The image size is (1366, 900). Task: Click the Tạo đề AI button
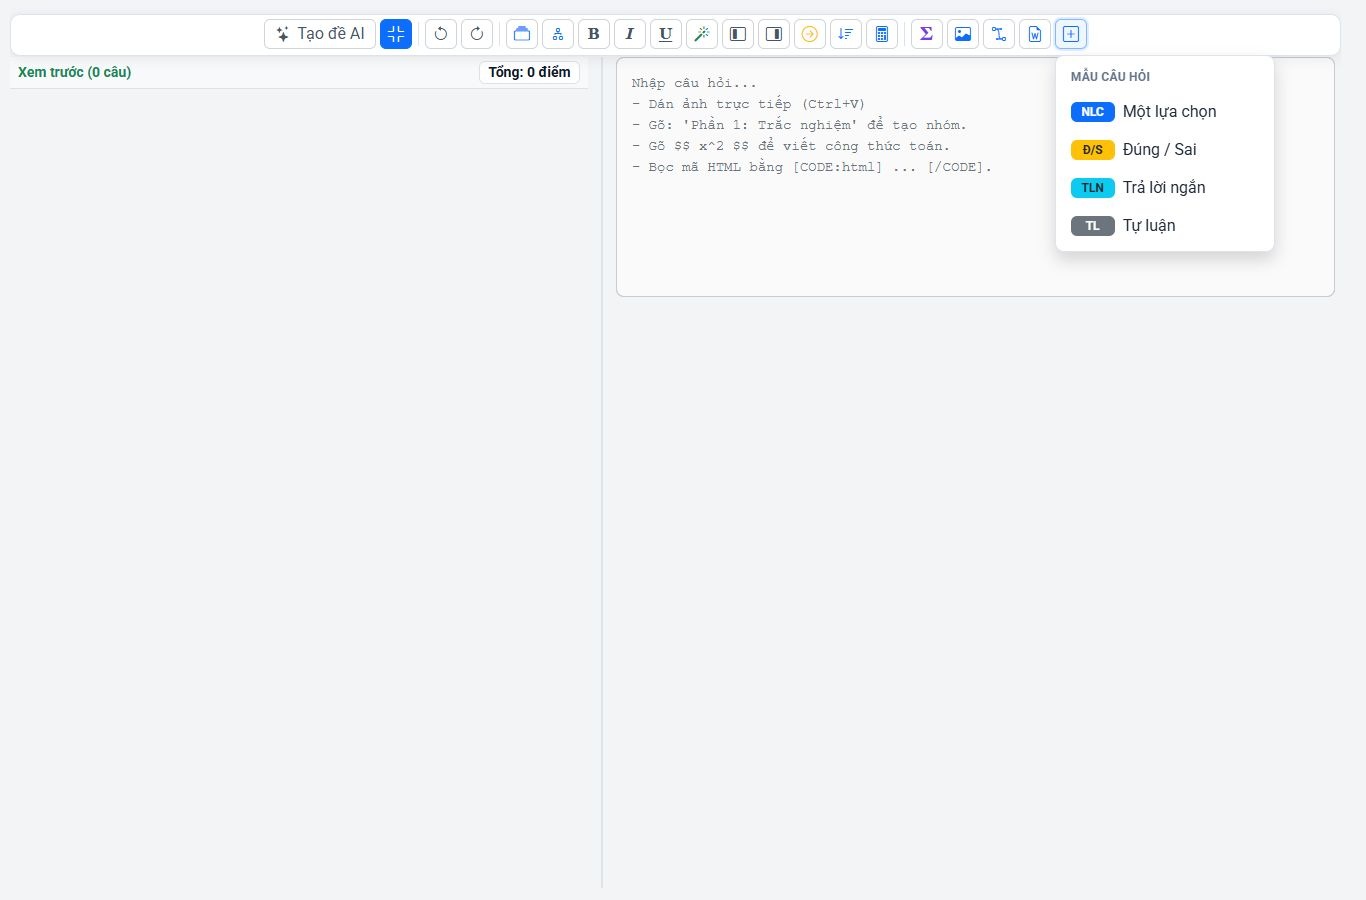tap(320, 34)
